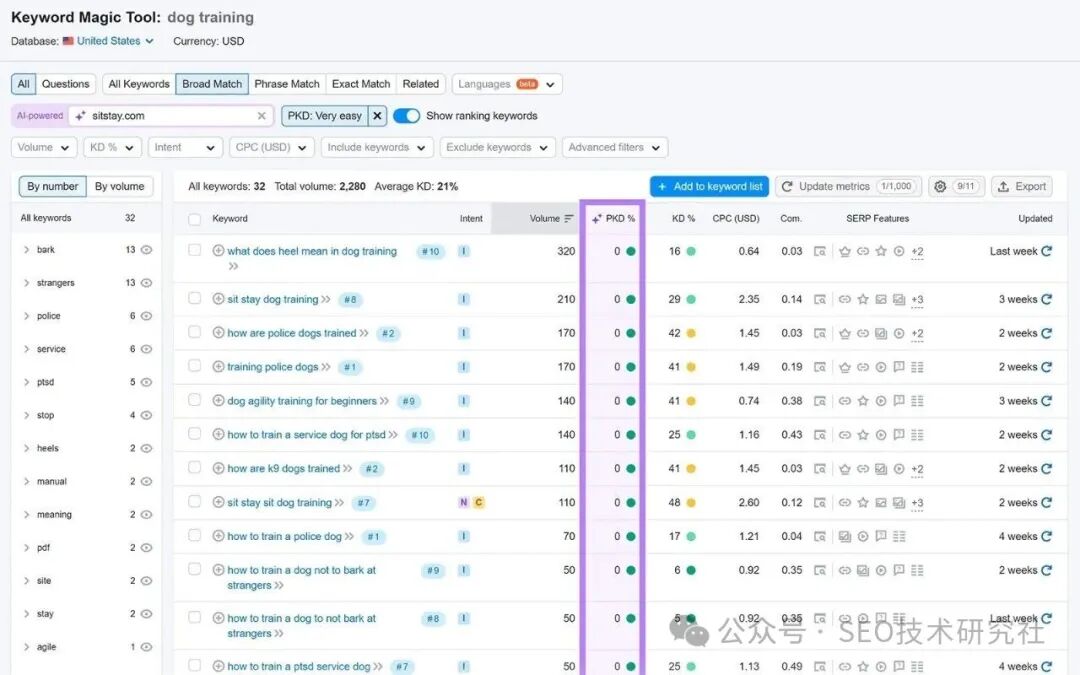Toggle 'Show ranking keywords' switch
This screenshot has height=675, width=1080.
pos(406,116)
